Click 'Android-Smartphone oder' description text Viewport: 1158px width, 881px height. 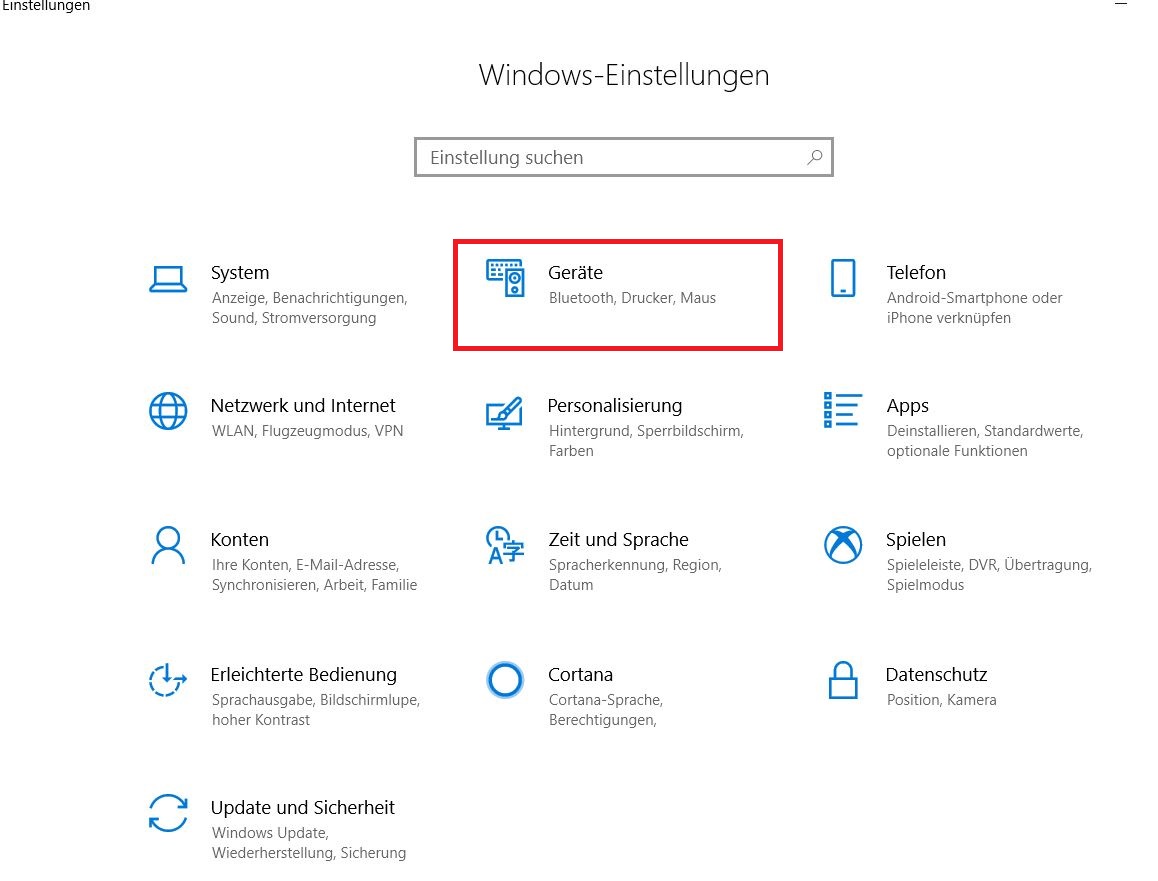pos(974,298)
